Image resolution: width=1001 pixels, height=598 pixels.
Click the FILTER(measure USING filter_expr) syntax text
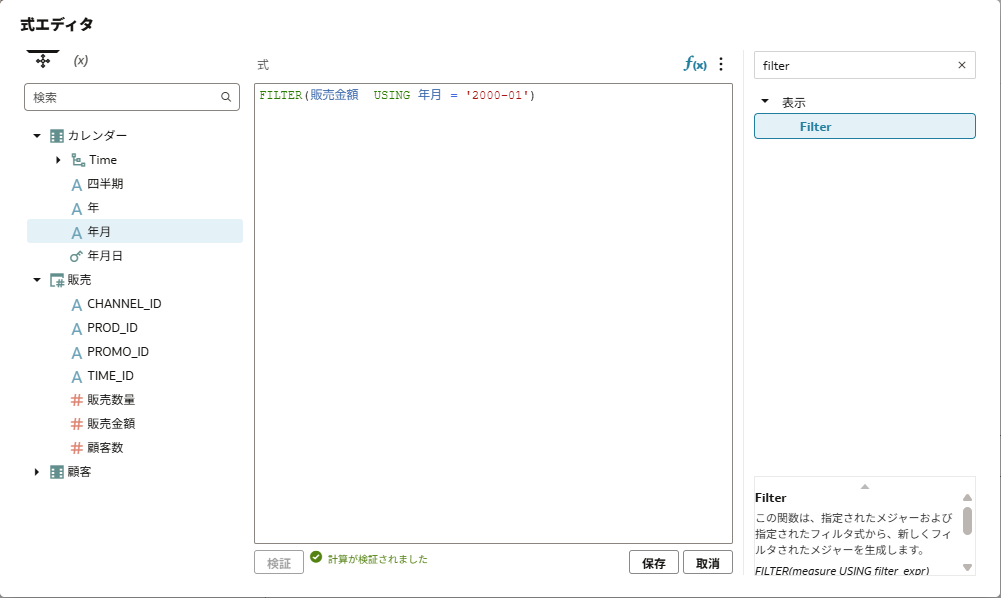coord(842,571)
